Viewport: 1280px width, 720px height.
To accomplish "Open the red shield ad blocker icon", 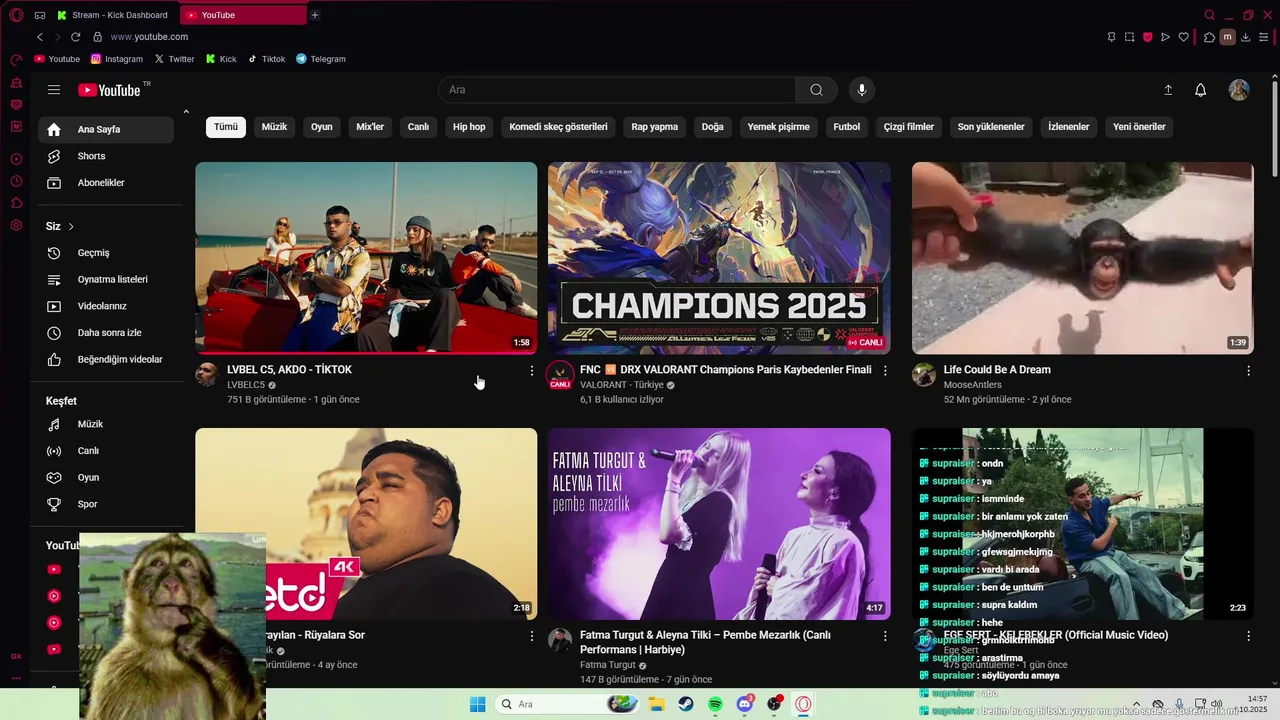I will click(1147, 37).
